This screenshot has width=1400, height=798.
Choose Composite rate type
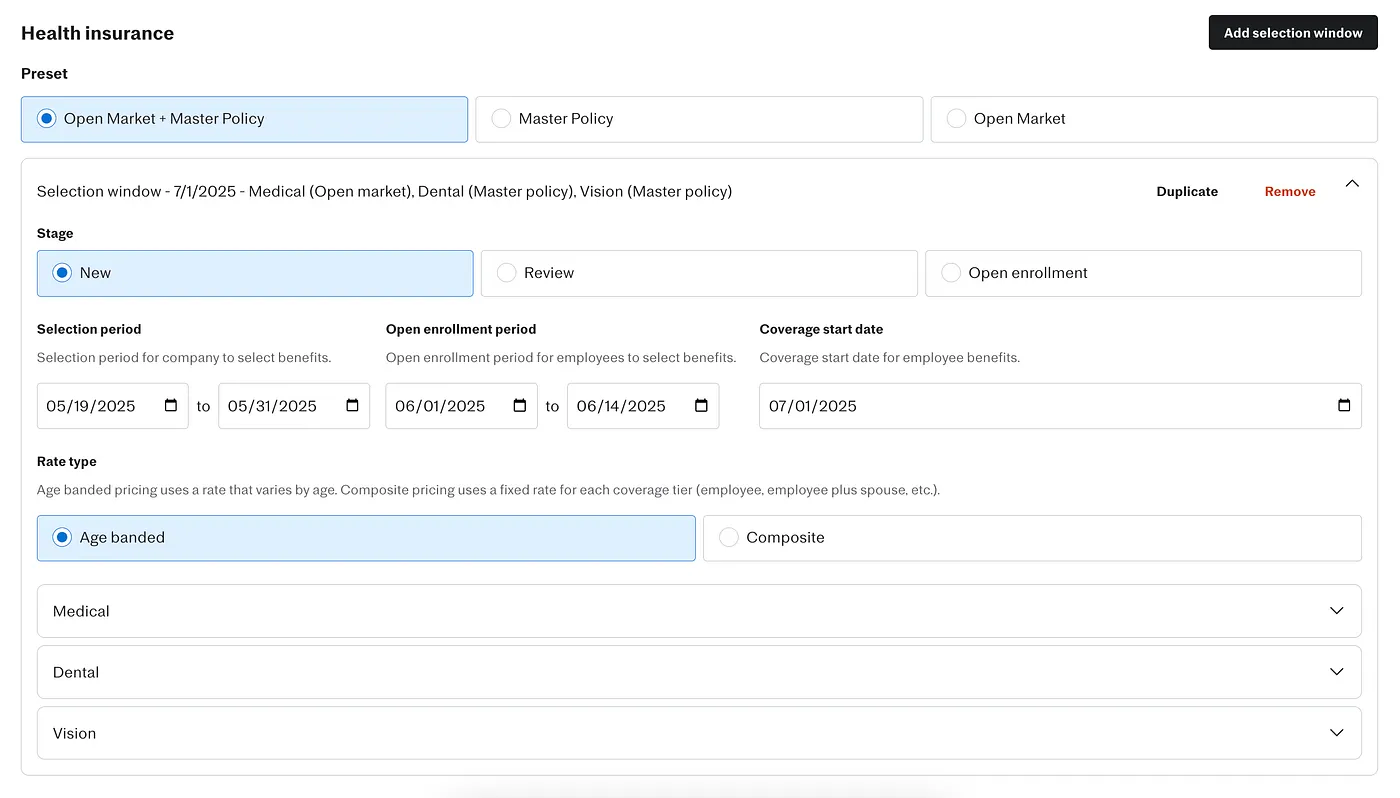1032,538
